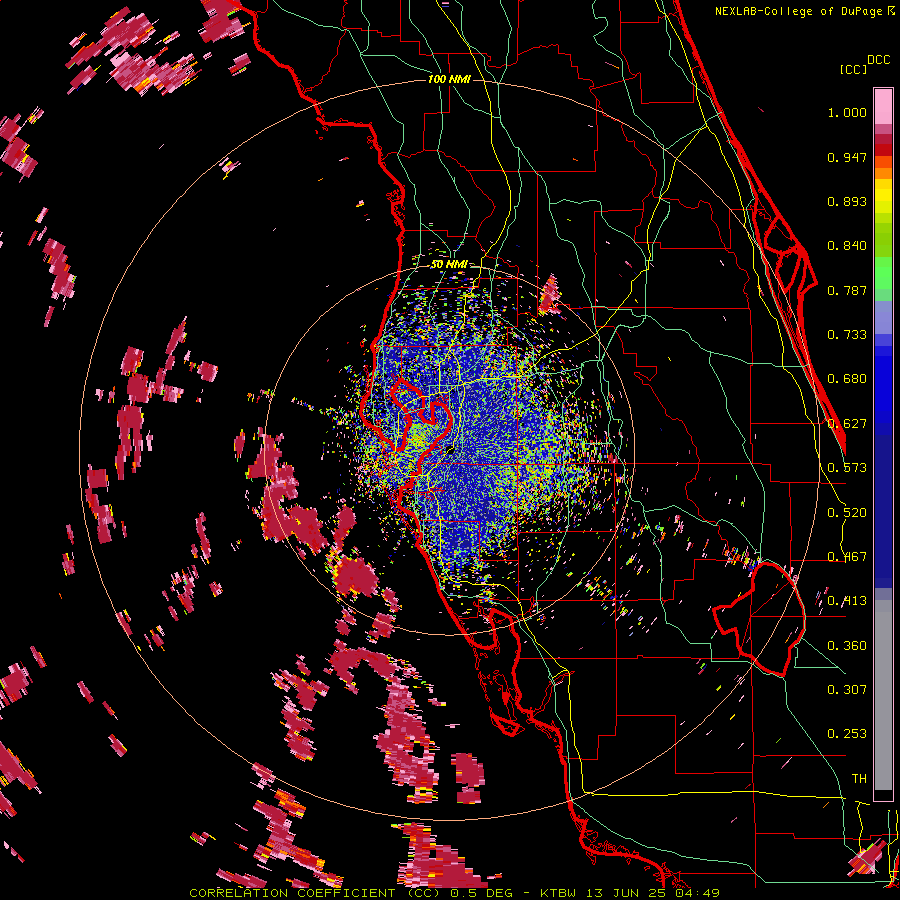Pick the lavender segment of the color bar

(883, 317)
